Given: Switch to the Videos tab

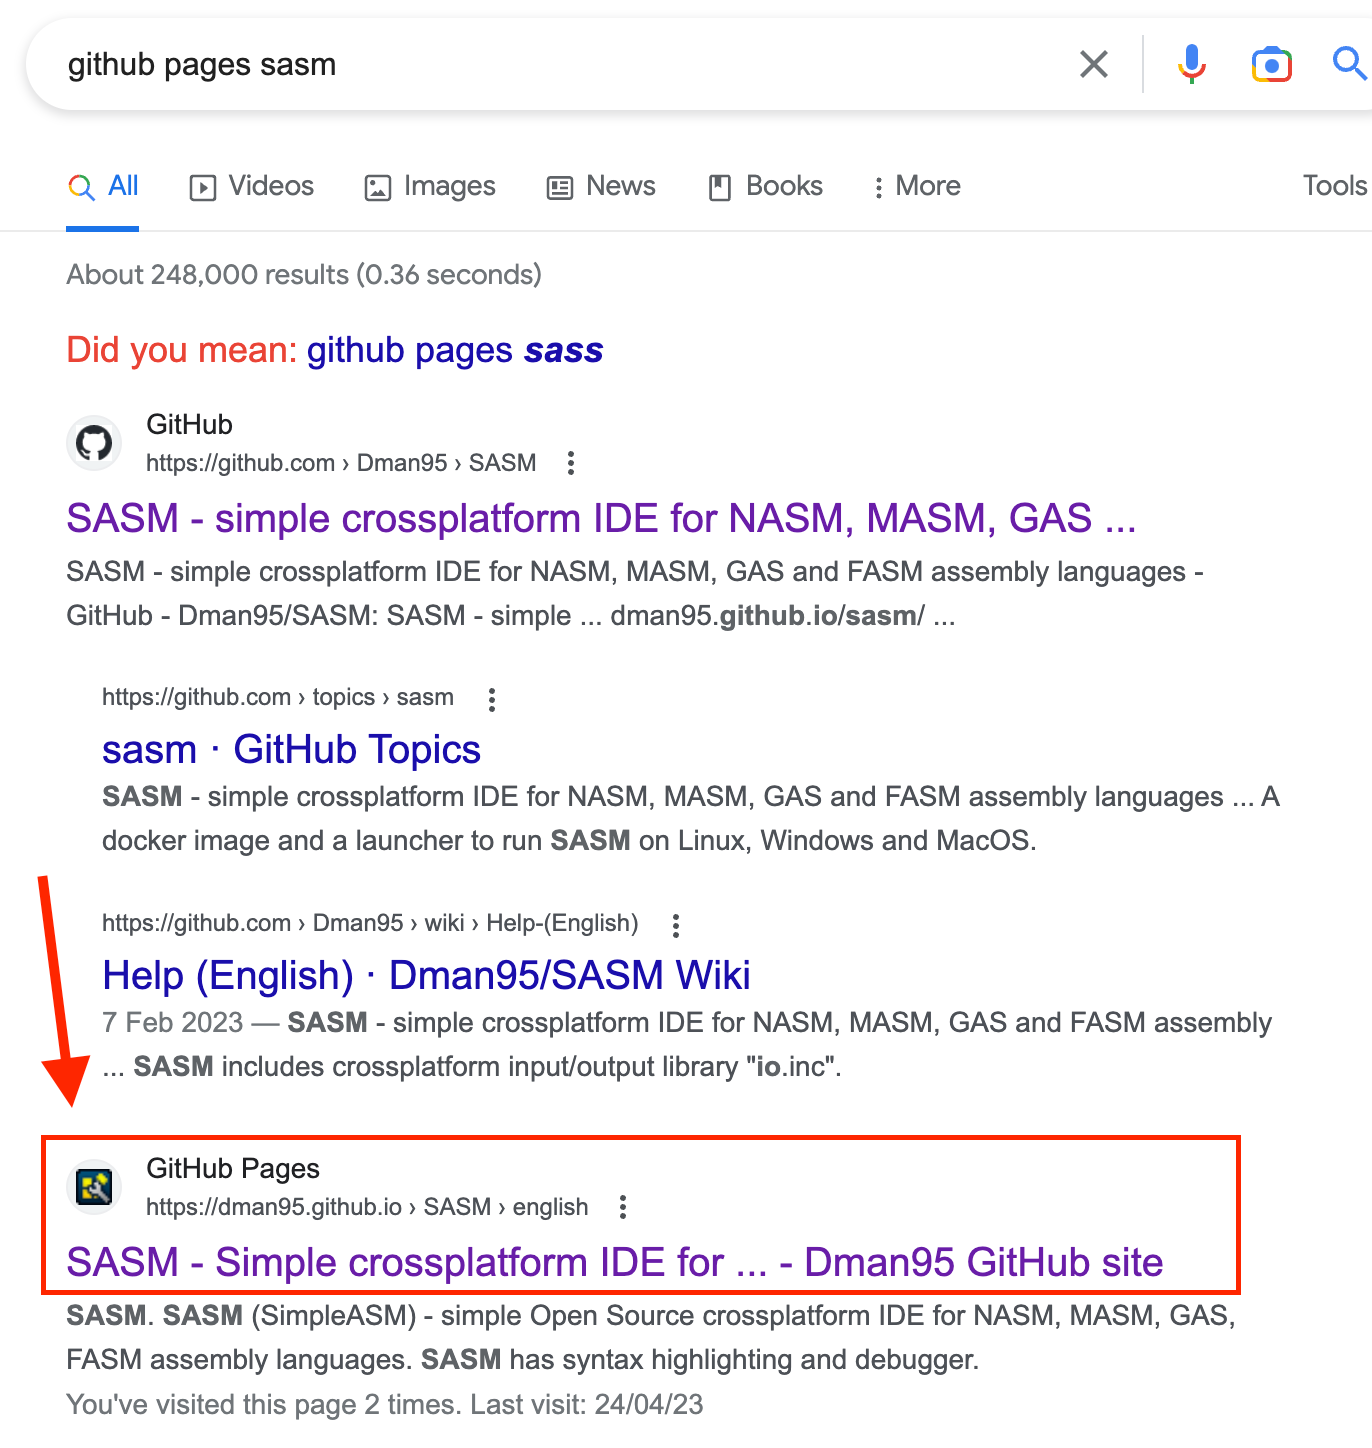Looking at the screenshot, I should point(252,187).
